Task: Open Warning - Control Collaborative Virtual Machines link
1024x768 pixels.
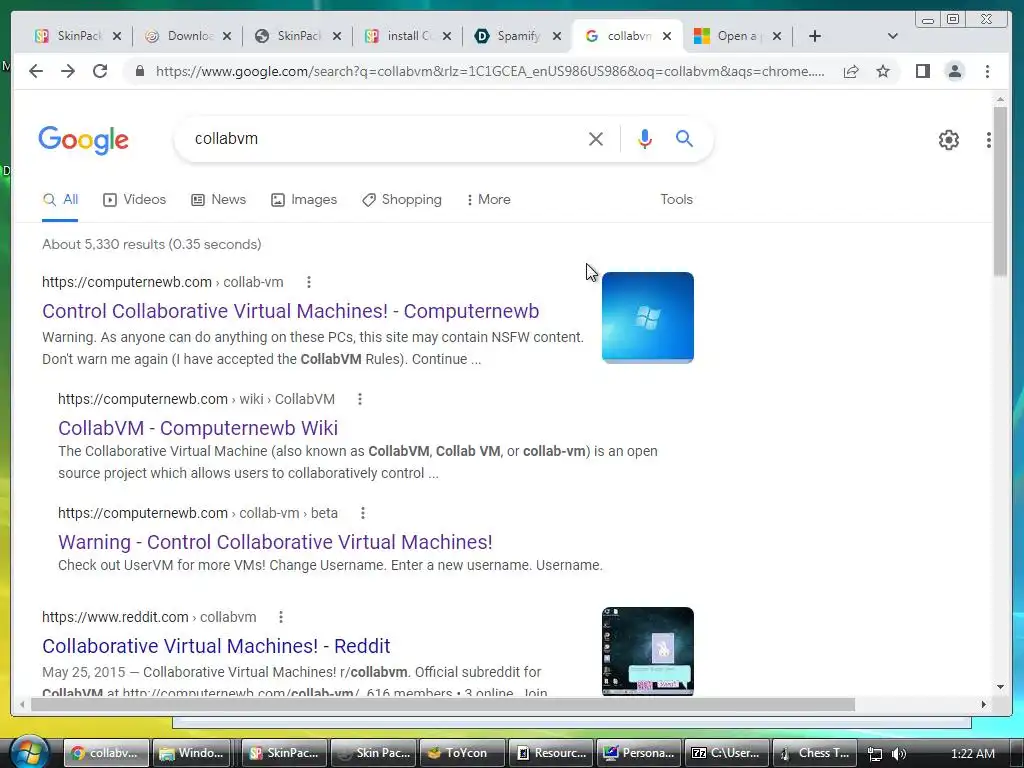Action: [x=275, y=542]
